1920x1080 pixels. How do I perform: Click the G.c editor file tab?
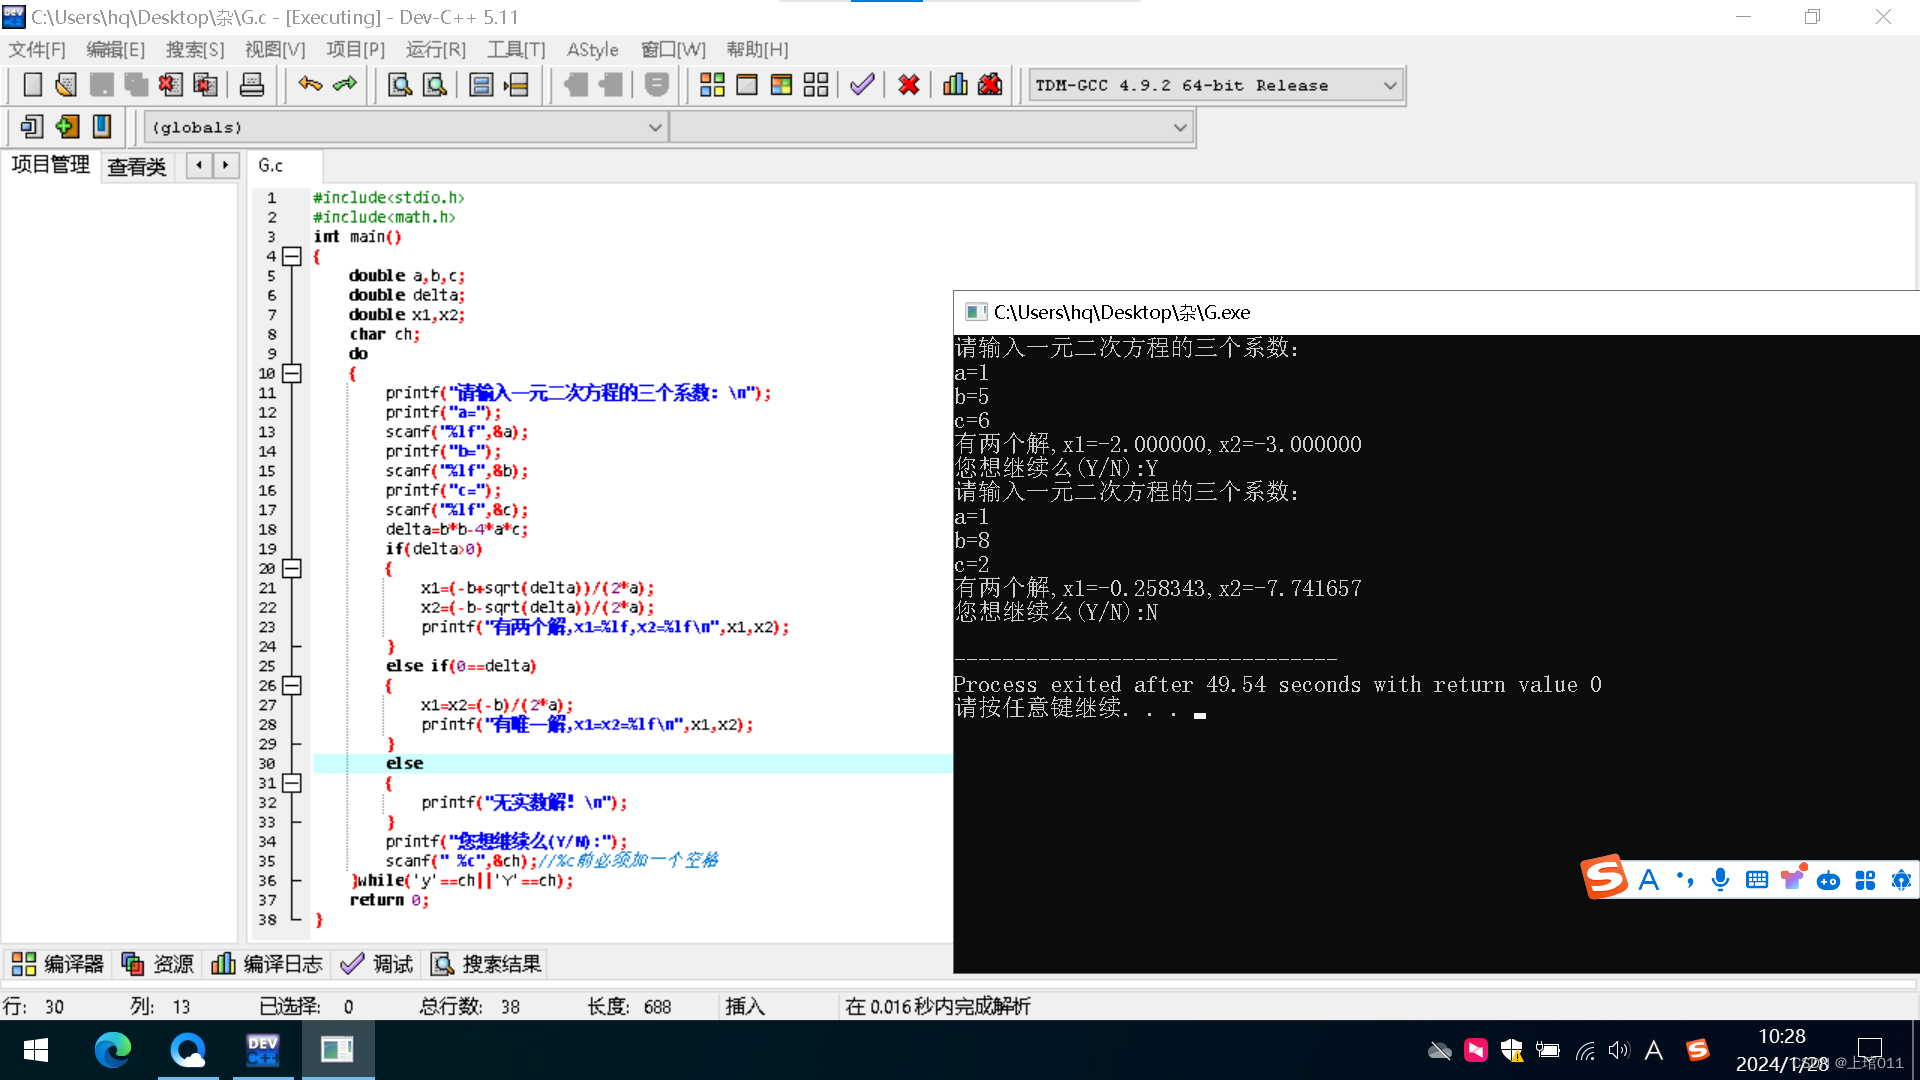coord(271,166)
